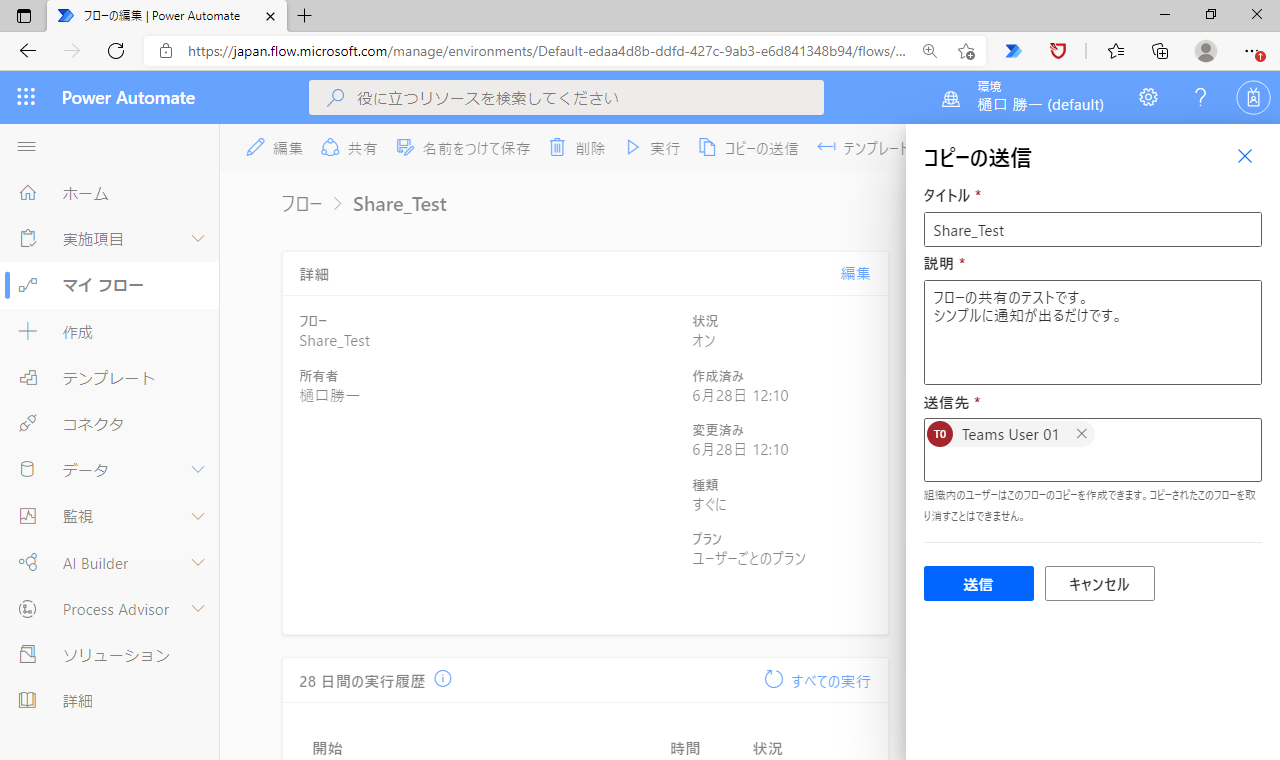Click the zoom magnifier icon in the address bar

tap(930, 51)
